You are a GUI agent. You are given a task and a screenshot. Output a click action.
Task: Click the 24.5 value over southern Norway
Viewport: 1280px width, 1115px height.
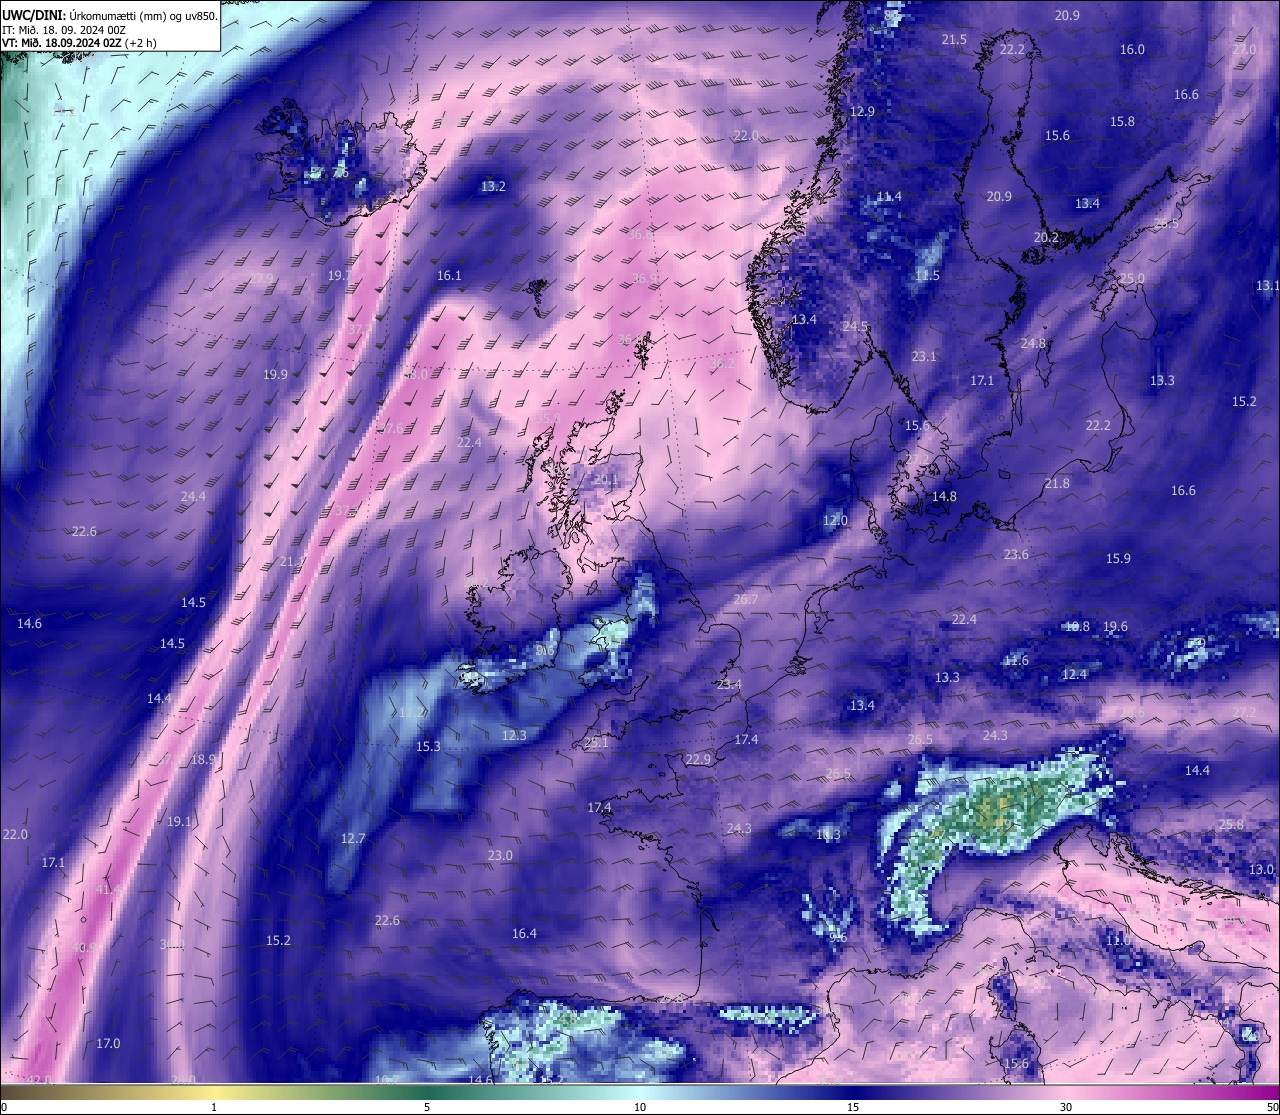tap(855, 327)
